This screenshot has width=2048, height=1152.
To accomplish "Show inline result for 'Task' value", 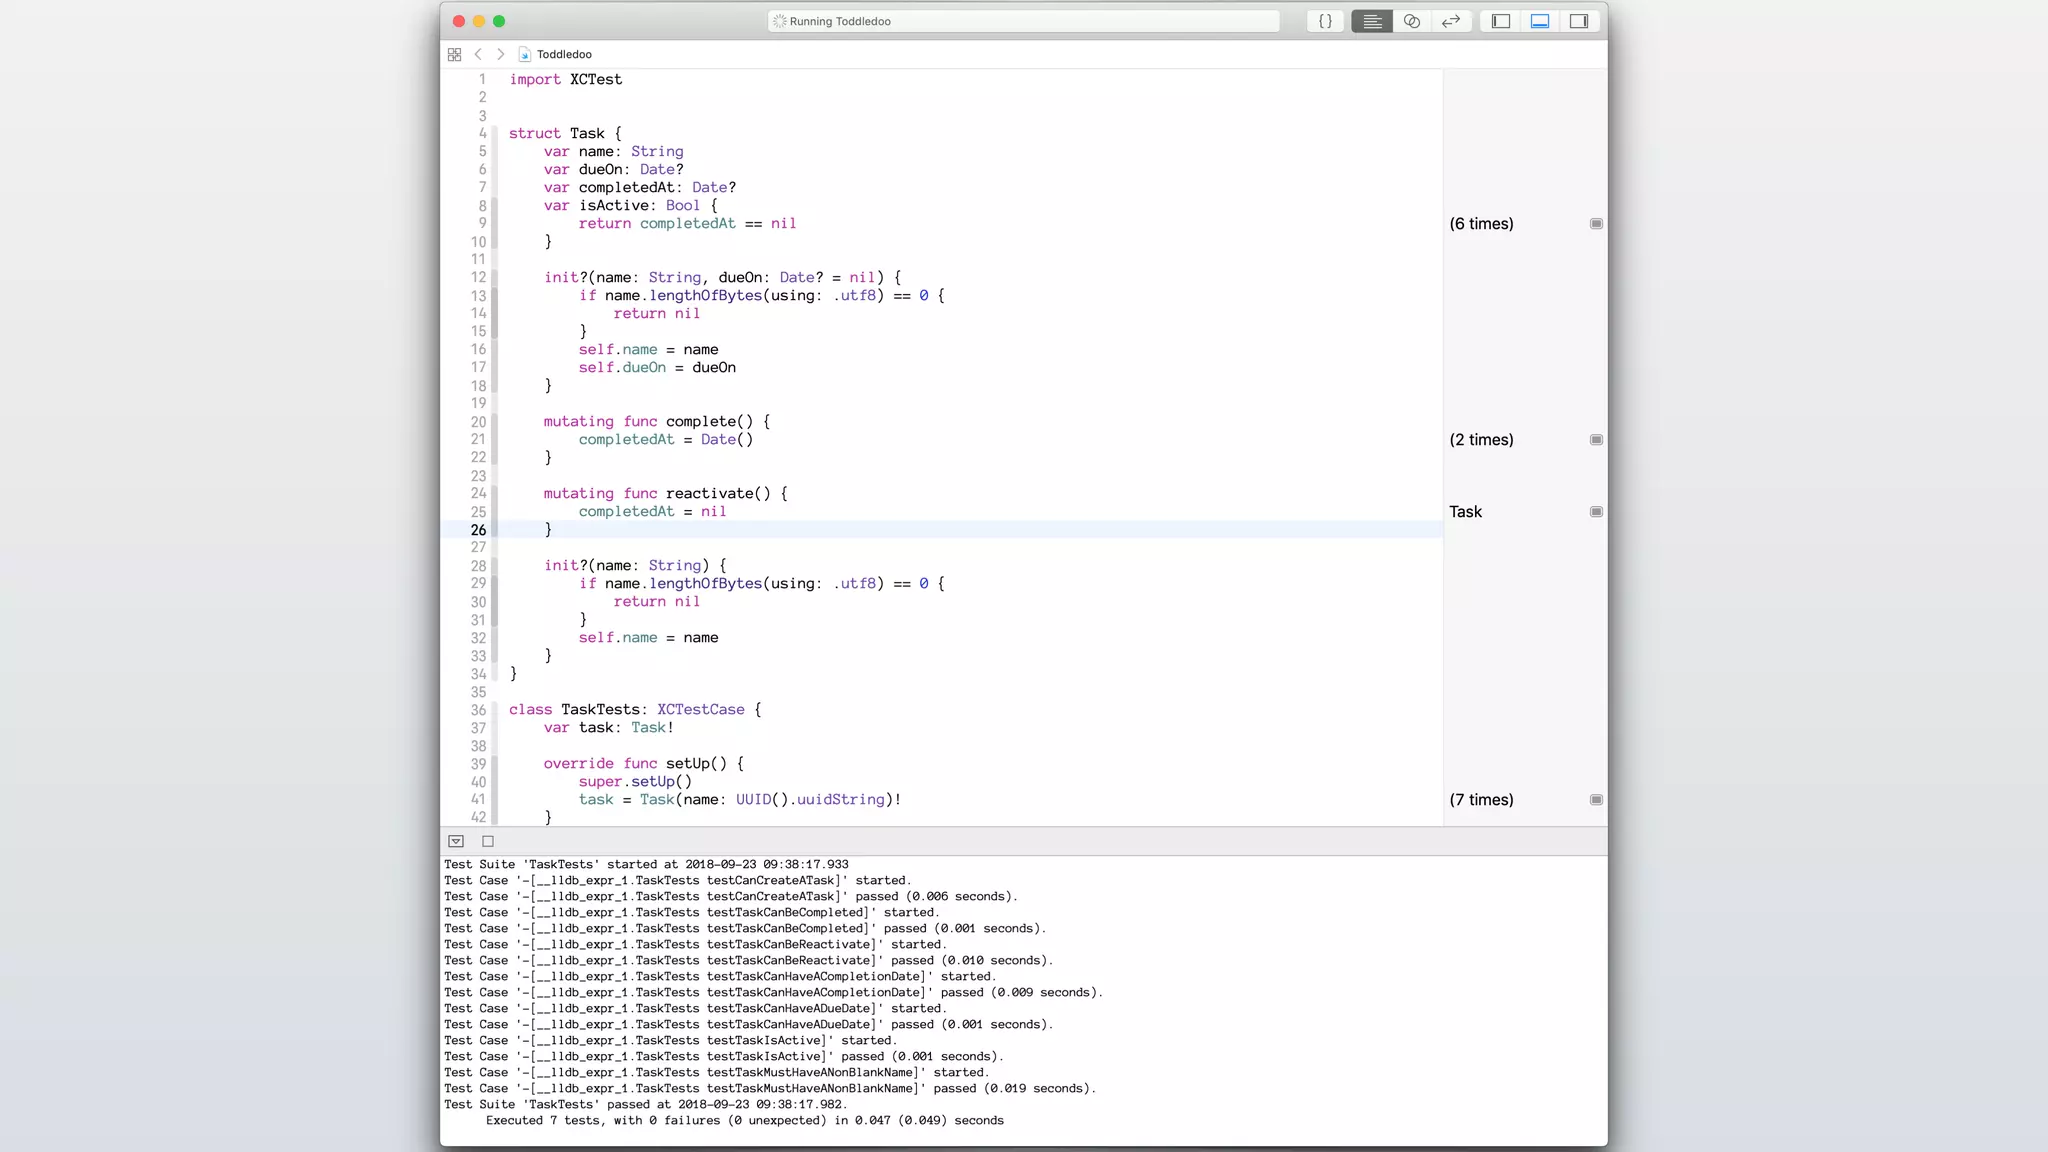I will coord(1596,512).
